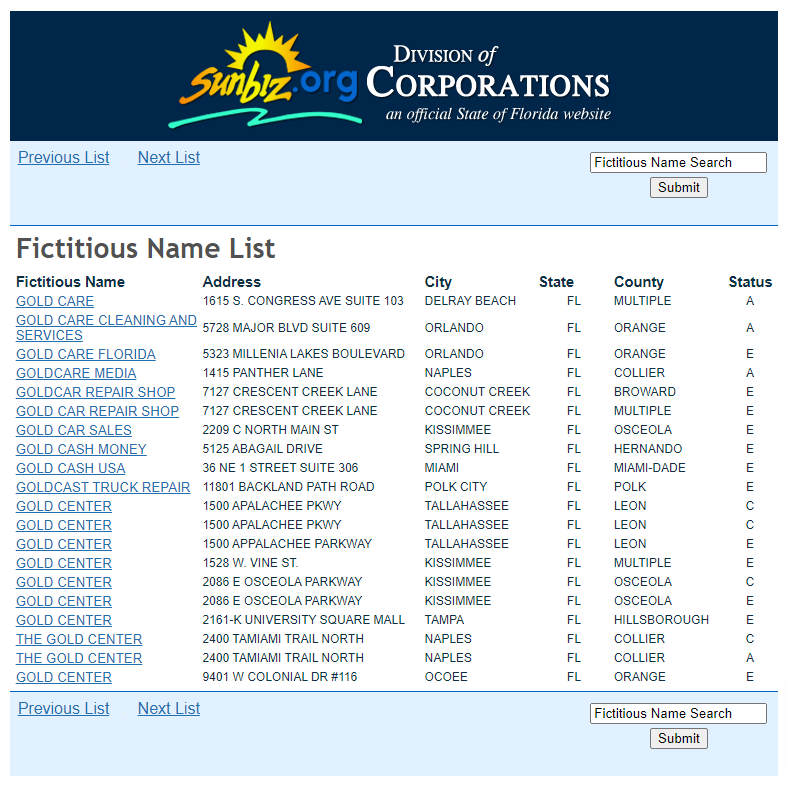This screenshot has width=786, height=789.
Task: Click the Division of Corporations banner title
Action: tap(488, 73)
